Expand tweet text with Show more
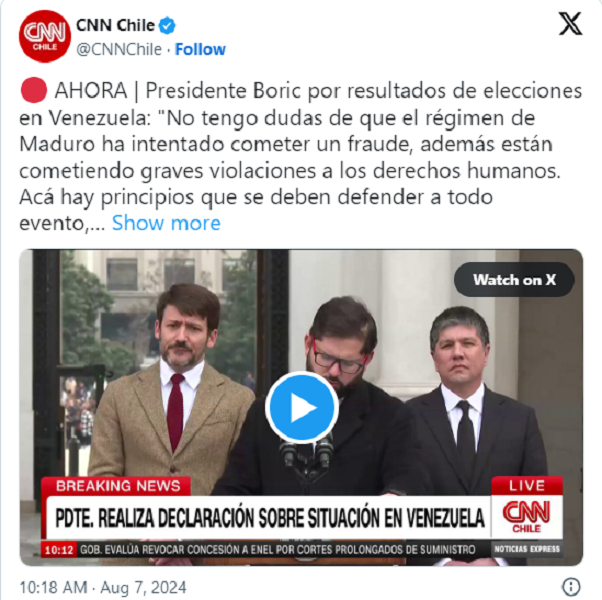The height and width of the screenshot is (600, 602). click(166, 223)
